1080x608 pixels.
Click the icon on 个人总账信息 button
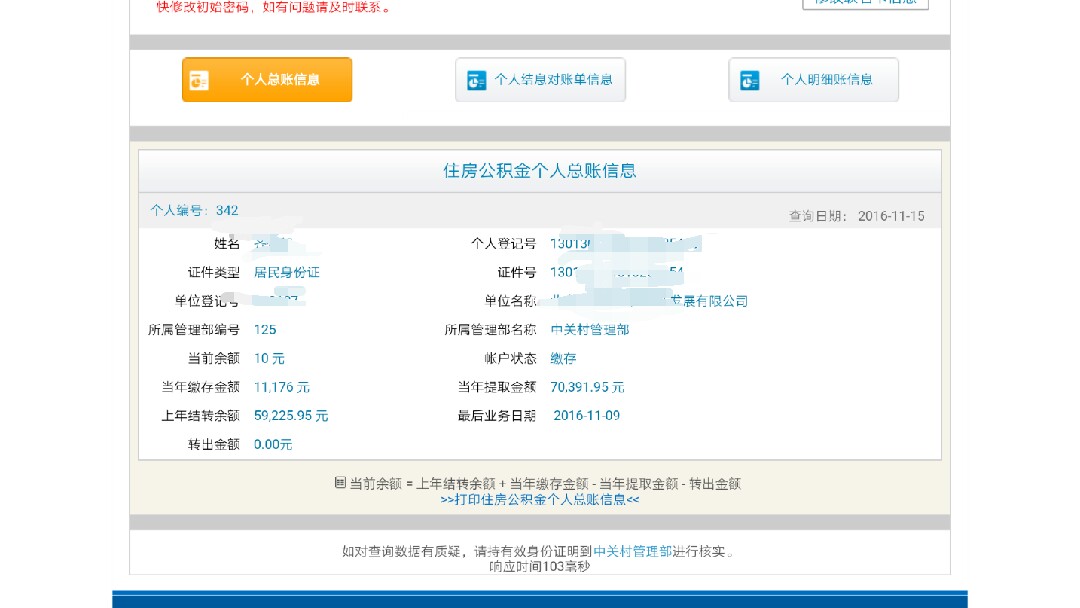pos(199,81)
